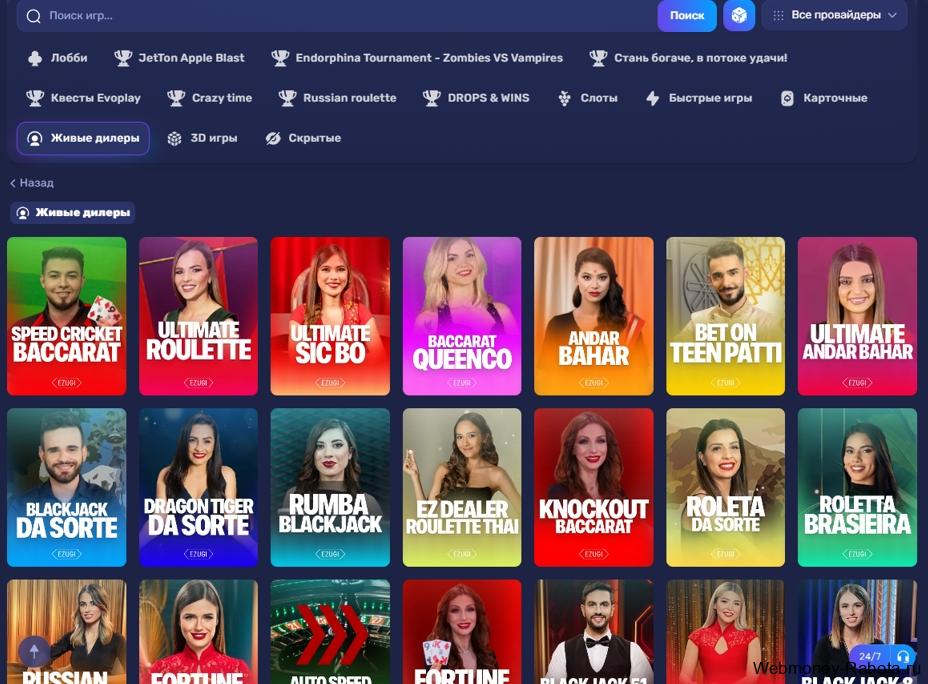
Task: Open Roleta Da Sorte game
Action: point(726,488)
